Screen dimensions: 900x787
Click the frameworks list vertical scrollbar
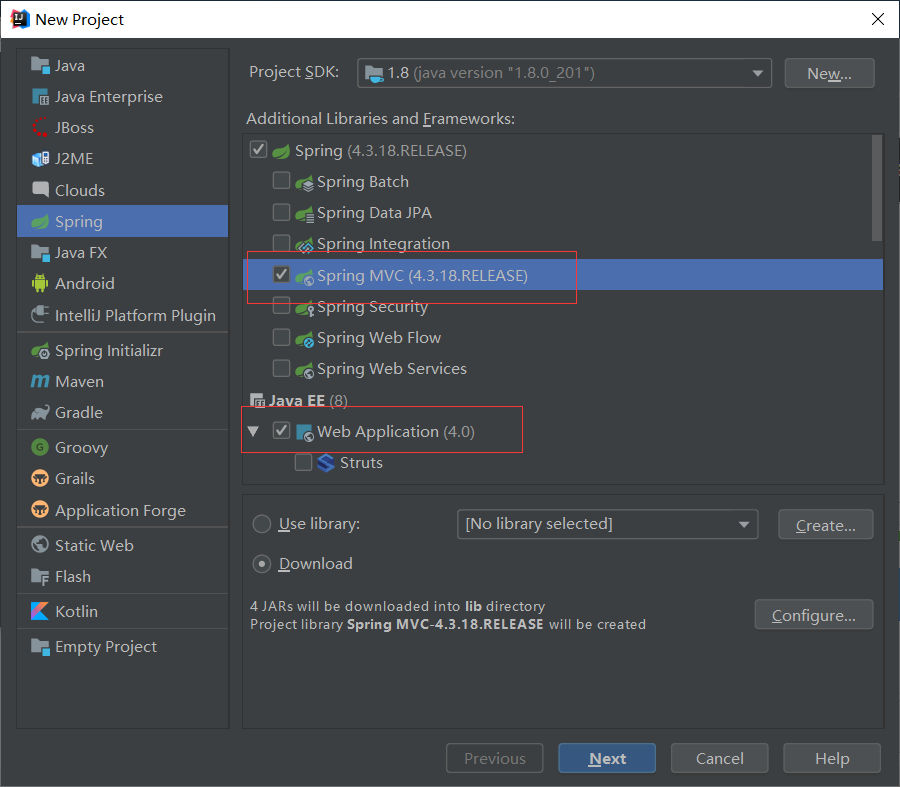click(x=876, y=188)
